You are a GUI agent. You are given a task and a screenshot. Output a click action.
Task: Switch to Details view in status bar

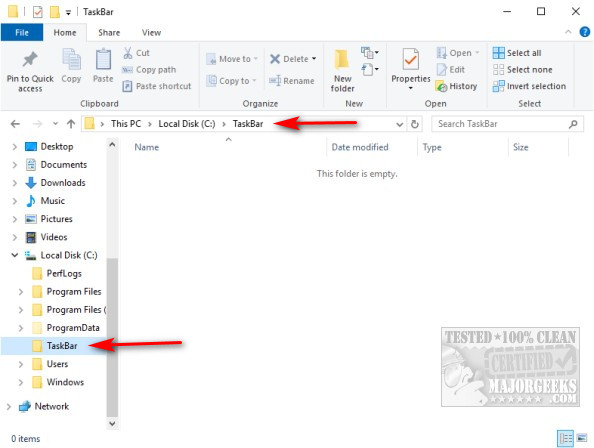click(566, 439)
